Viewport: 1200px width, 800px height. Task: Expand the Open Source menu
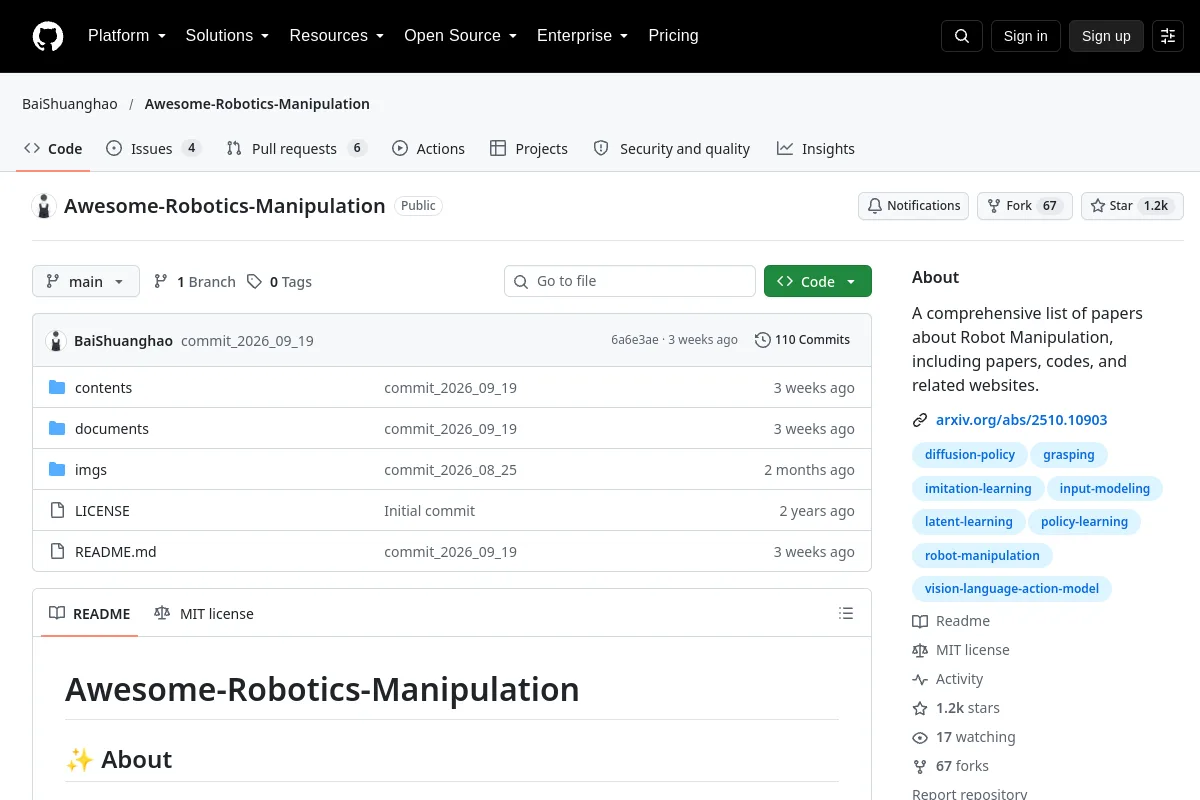tap(461, 36)
